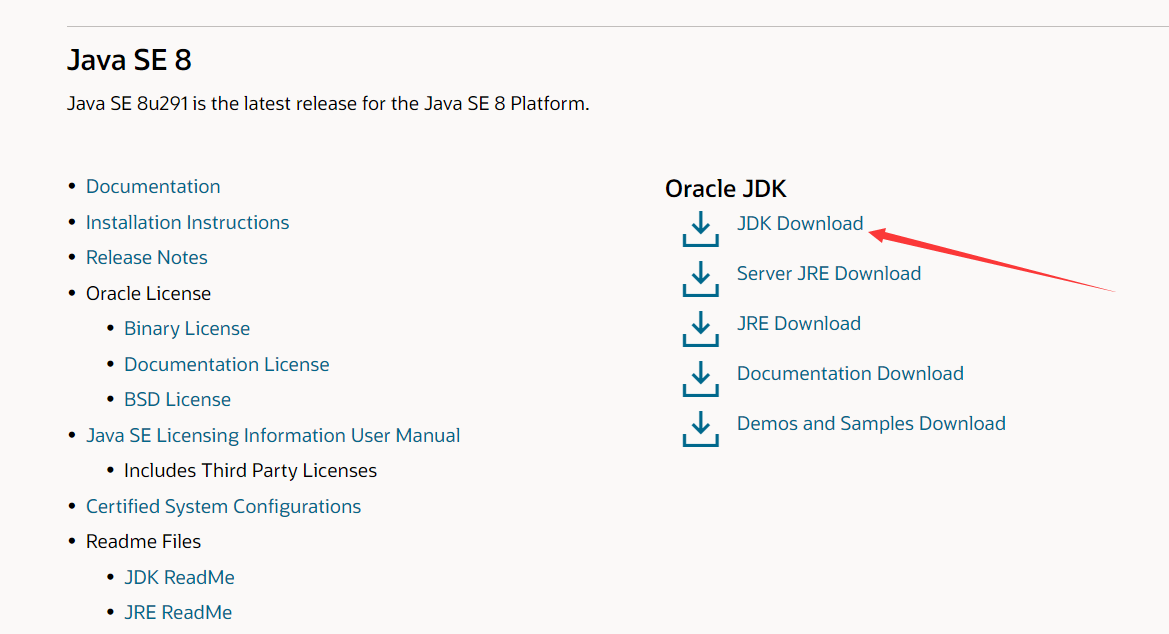The height and width of the screenshot is (634, 1169).
Task: Go to the Documentation License page
Action: 227,365
